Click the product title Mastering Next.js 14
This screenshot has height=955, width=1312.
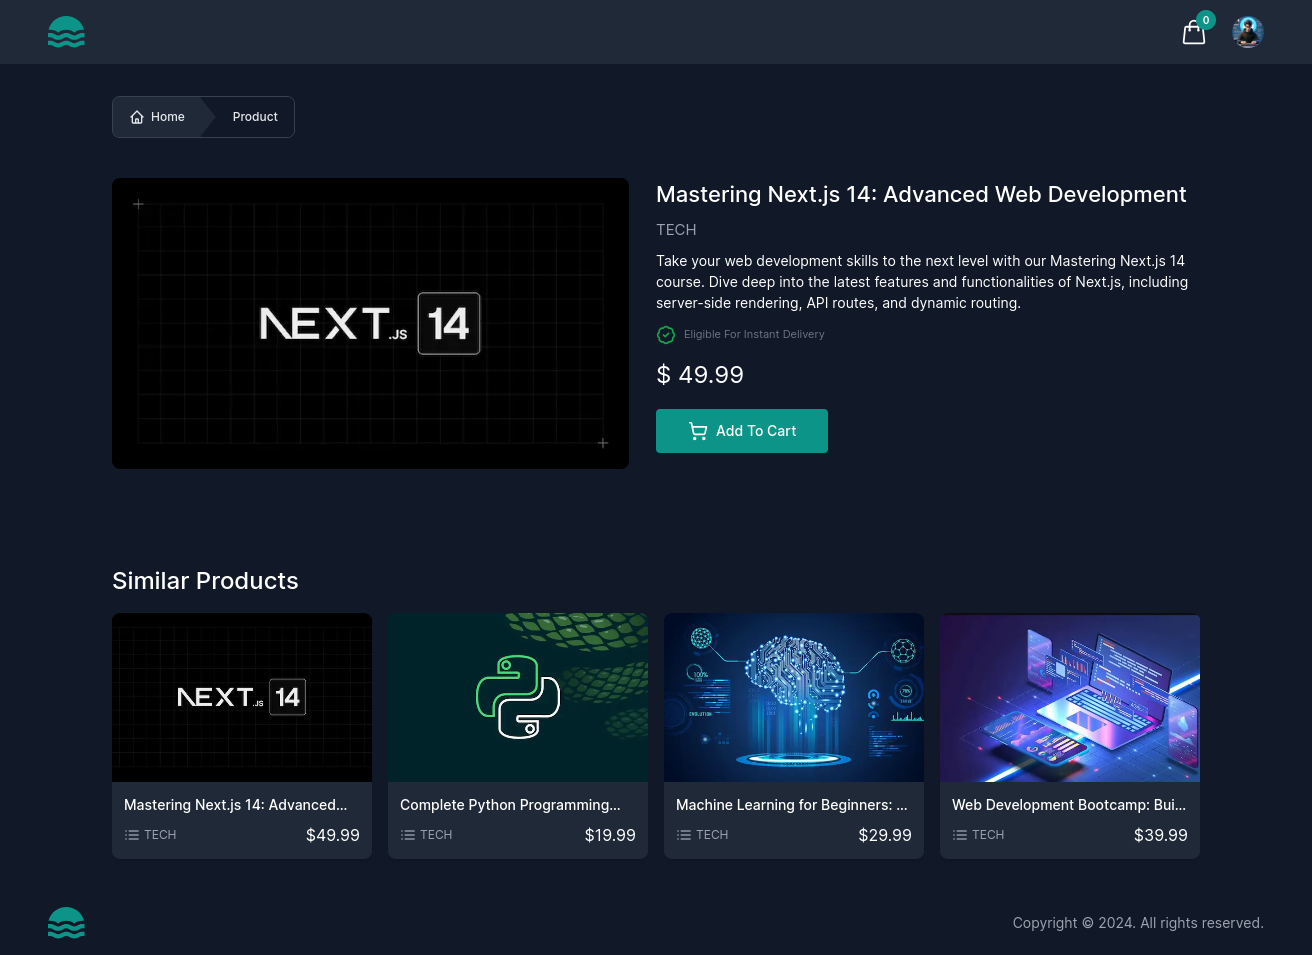(x=921, y=194)
